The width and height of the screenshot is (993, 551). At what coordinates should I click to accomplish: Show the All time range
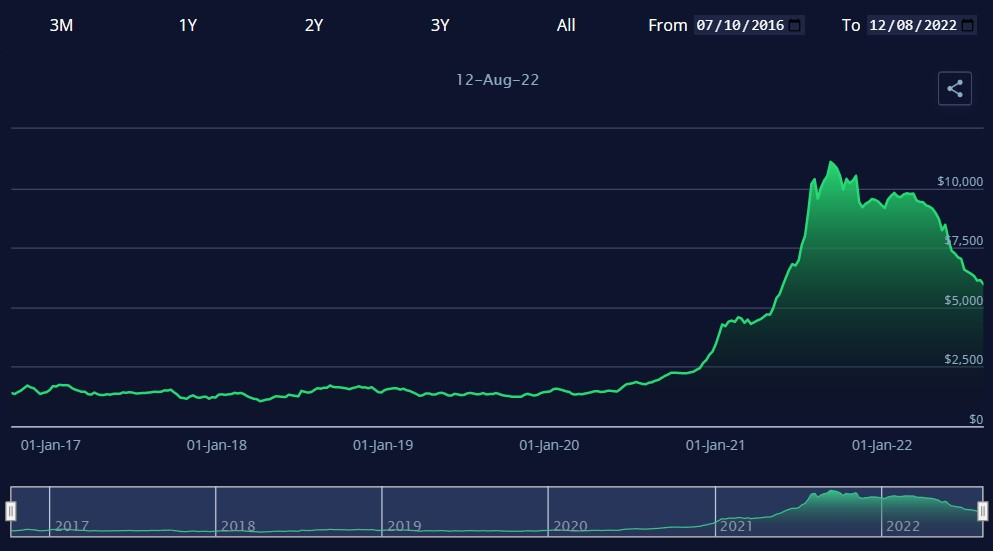tap(566, 25)
